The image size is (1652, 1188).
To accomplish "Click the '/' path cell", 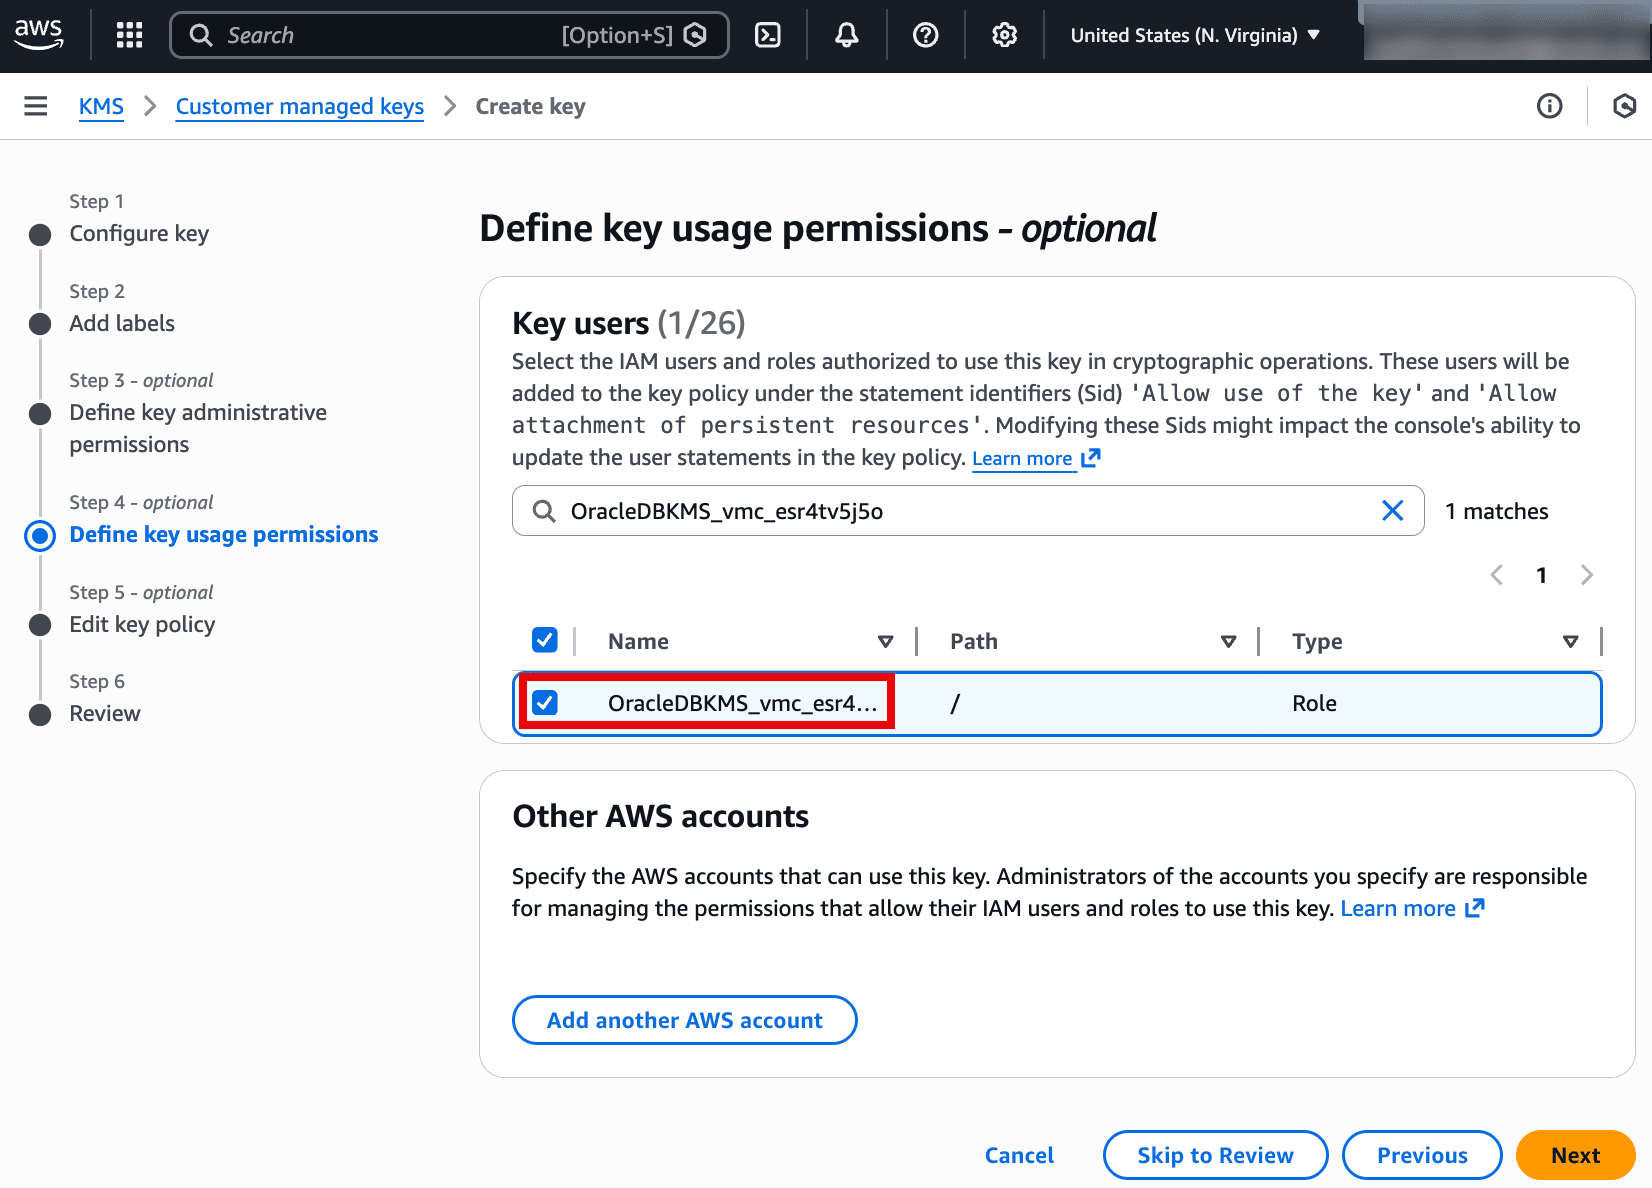I will [x=955, y=703].
